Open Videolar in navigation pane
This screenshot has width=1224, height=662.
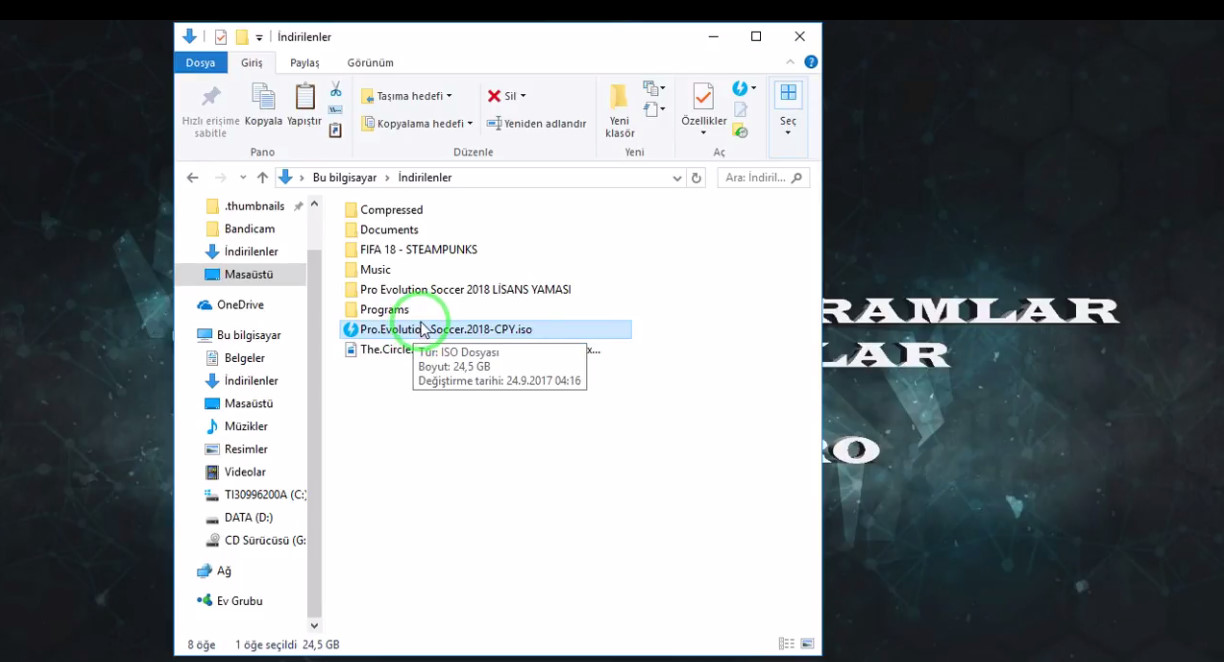[244, 472]
